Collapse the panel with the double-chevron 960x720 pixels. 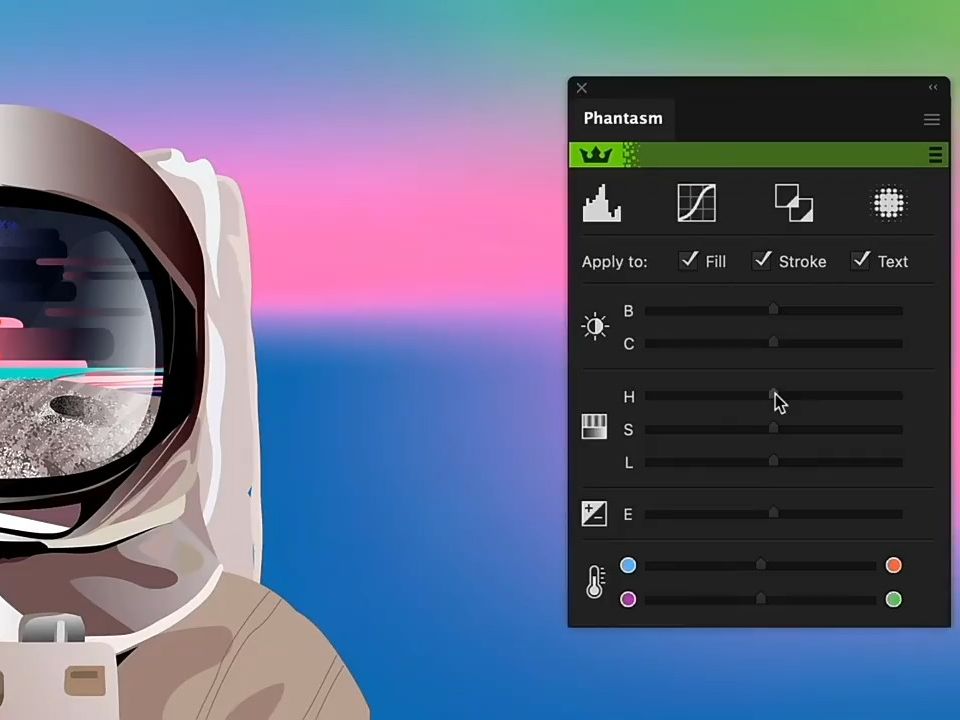[933, 87]
